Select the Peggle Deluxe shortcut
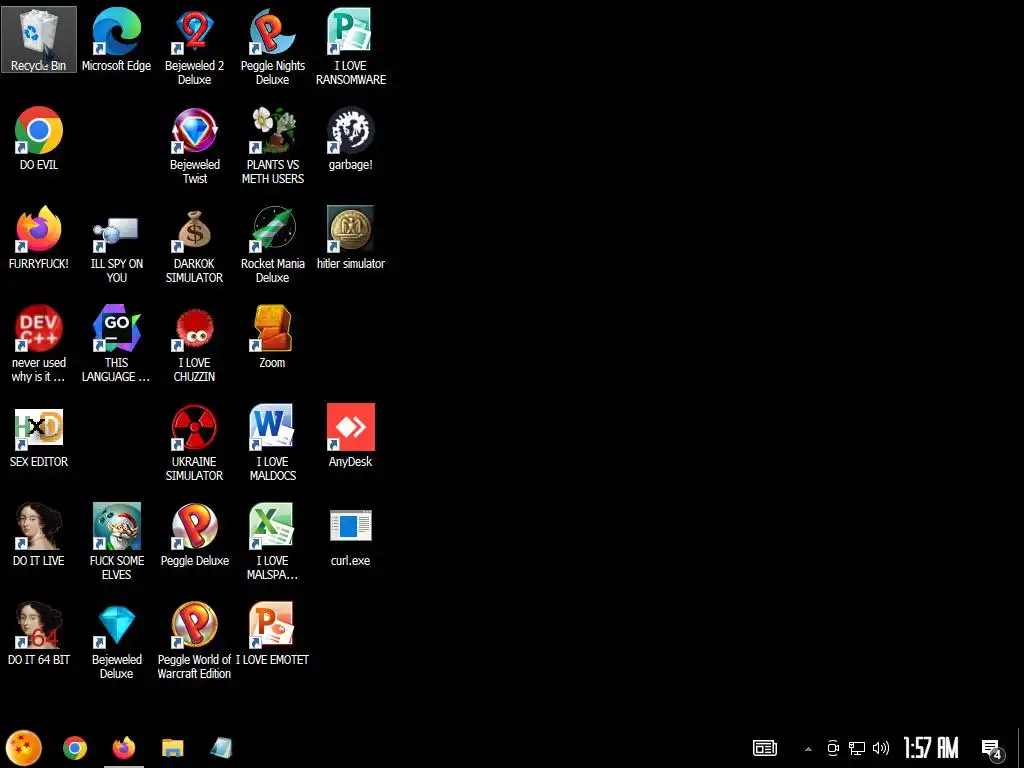The image size is (1024, 768). 195,534
